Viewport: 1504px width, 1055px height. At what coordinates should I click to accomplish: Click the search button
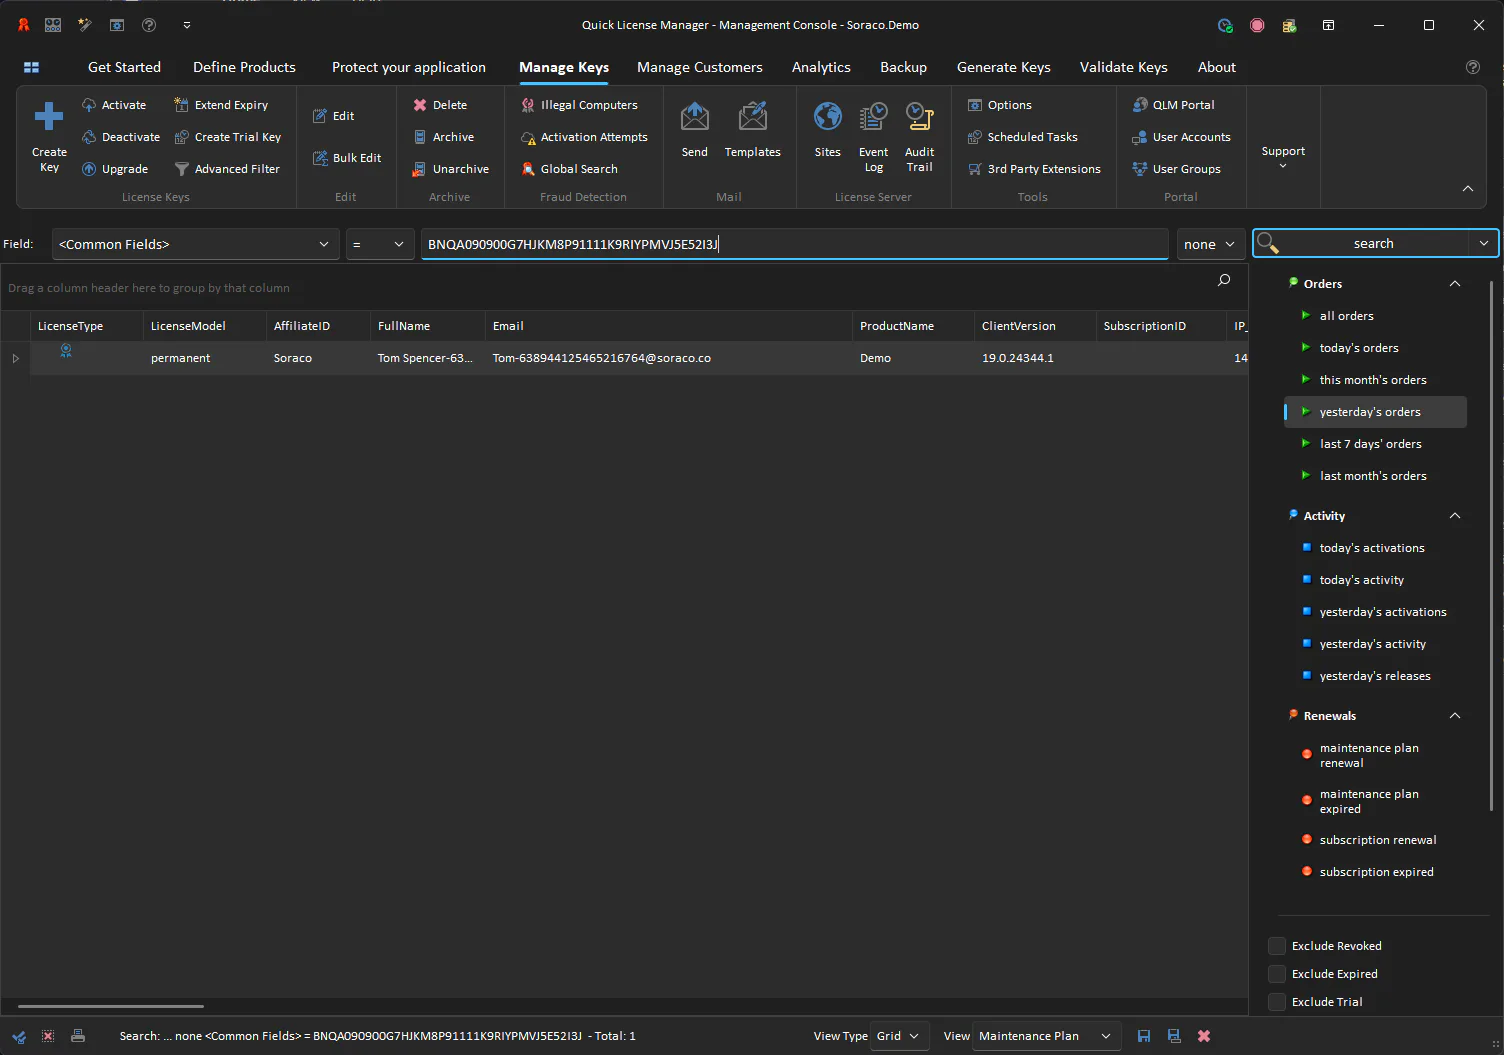1362,244
